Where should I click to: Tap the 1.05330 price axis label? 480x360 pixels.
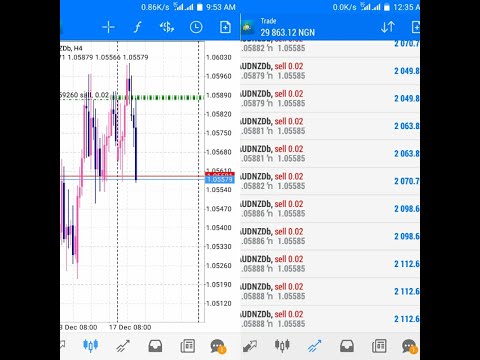pos(219,247)
